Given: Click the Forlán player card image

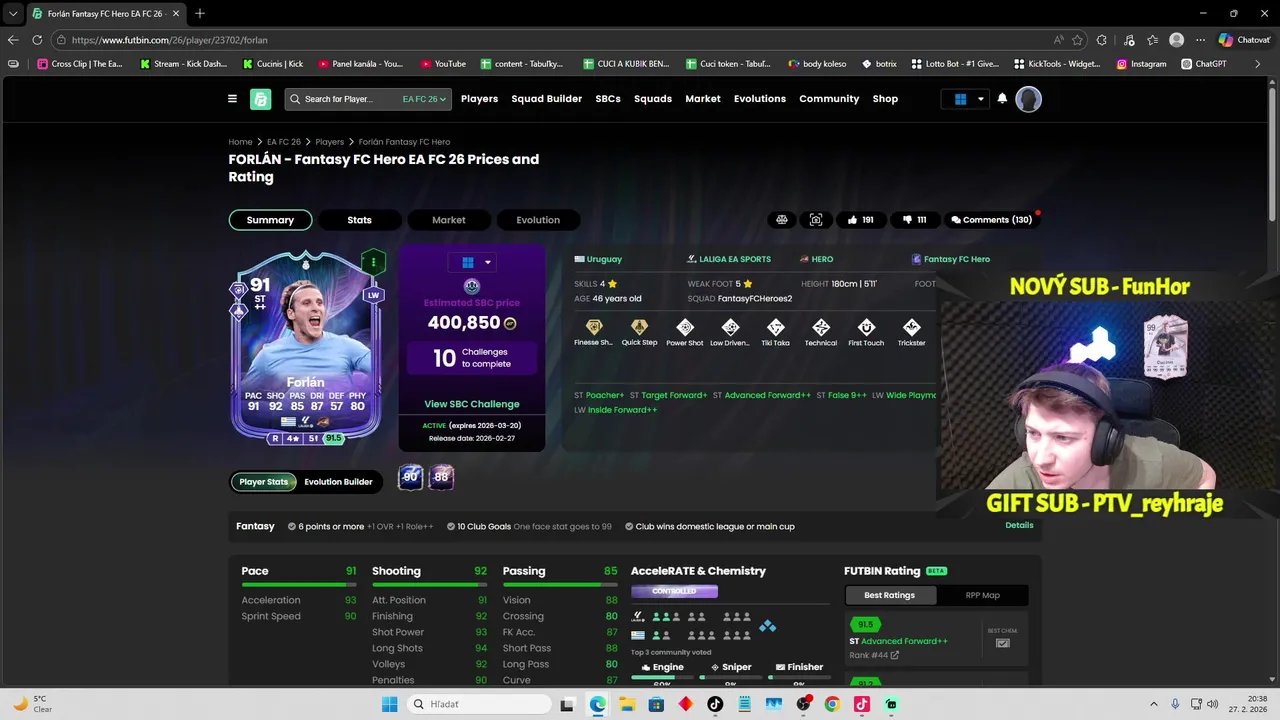Looking at the screenshot, I should [306, 345].
